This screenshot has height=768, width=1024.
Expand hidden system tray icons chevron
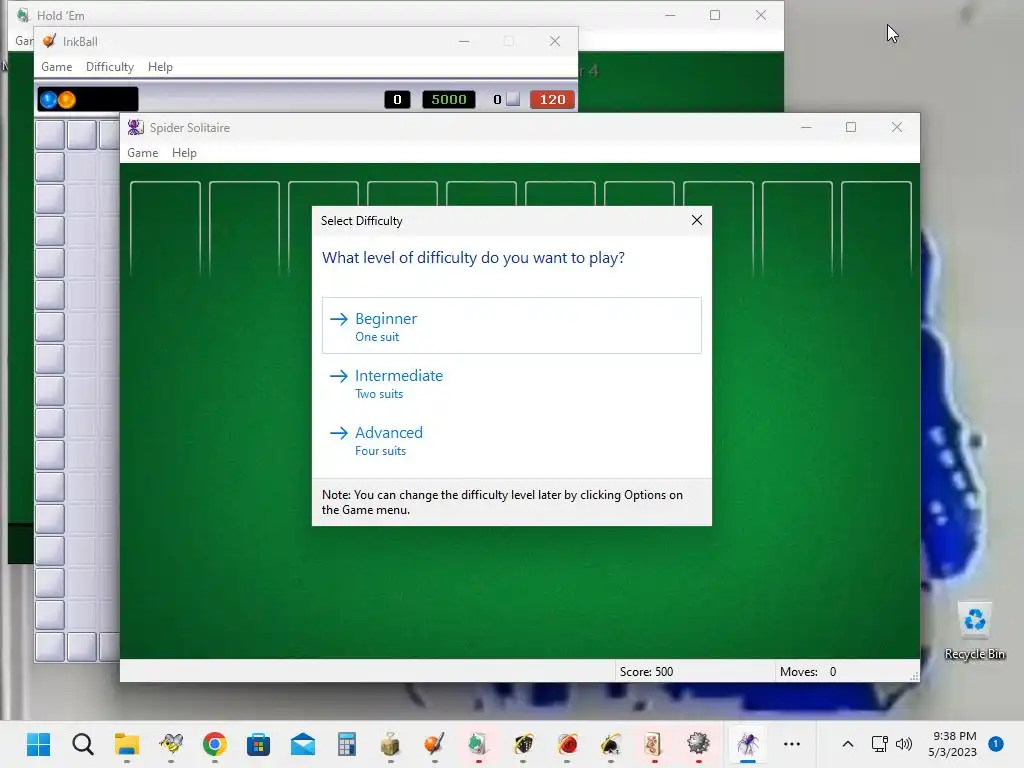pos(848,744)
